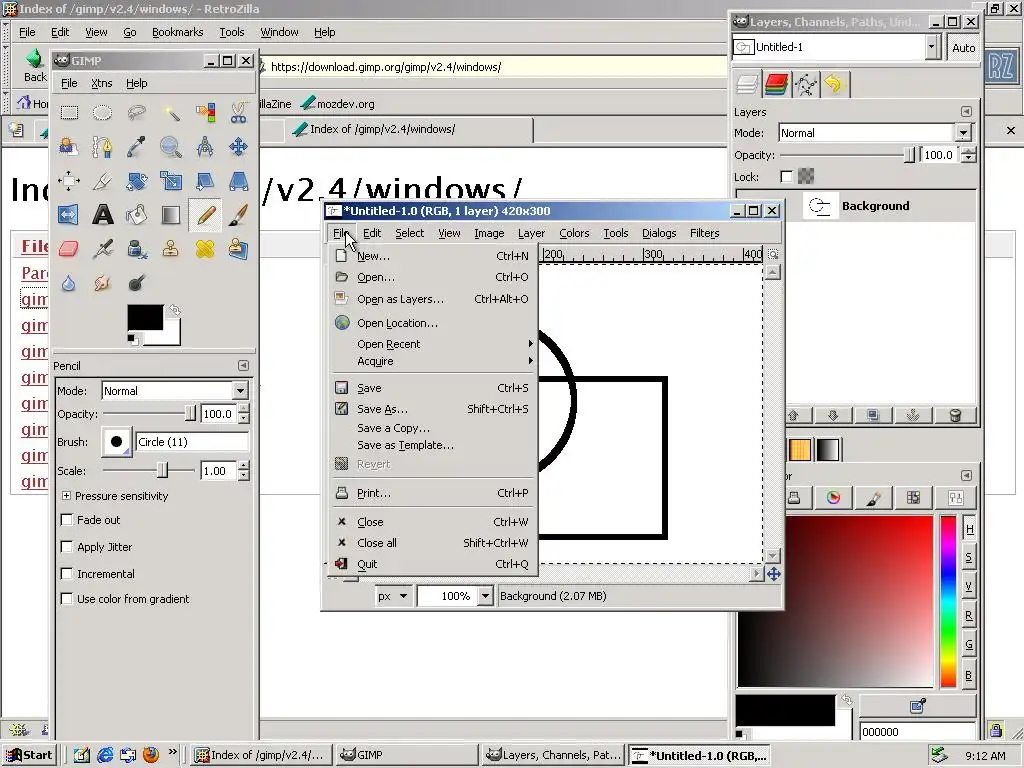Select the Scissors Select tool
Screen dimensions: 1024x768
pyautogui.click(x=238, y=113)
